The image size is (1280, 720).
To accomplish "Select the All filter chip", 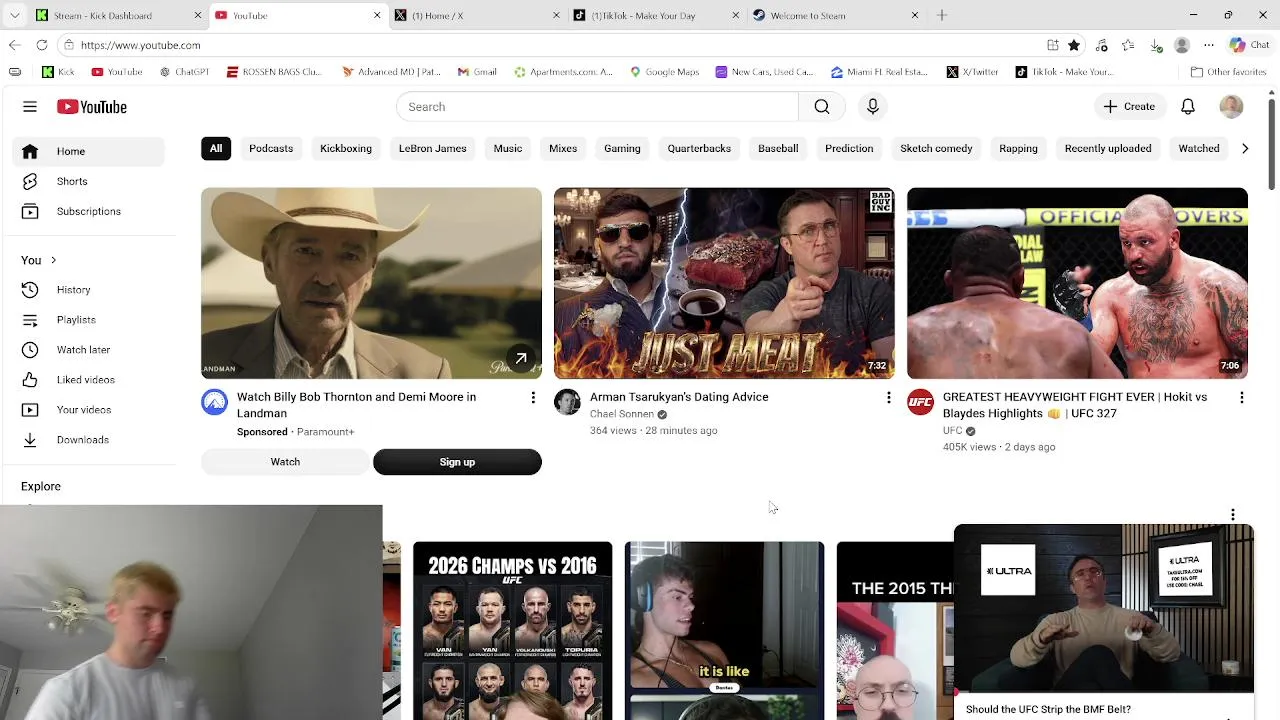I will pos(216,148).
